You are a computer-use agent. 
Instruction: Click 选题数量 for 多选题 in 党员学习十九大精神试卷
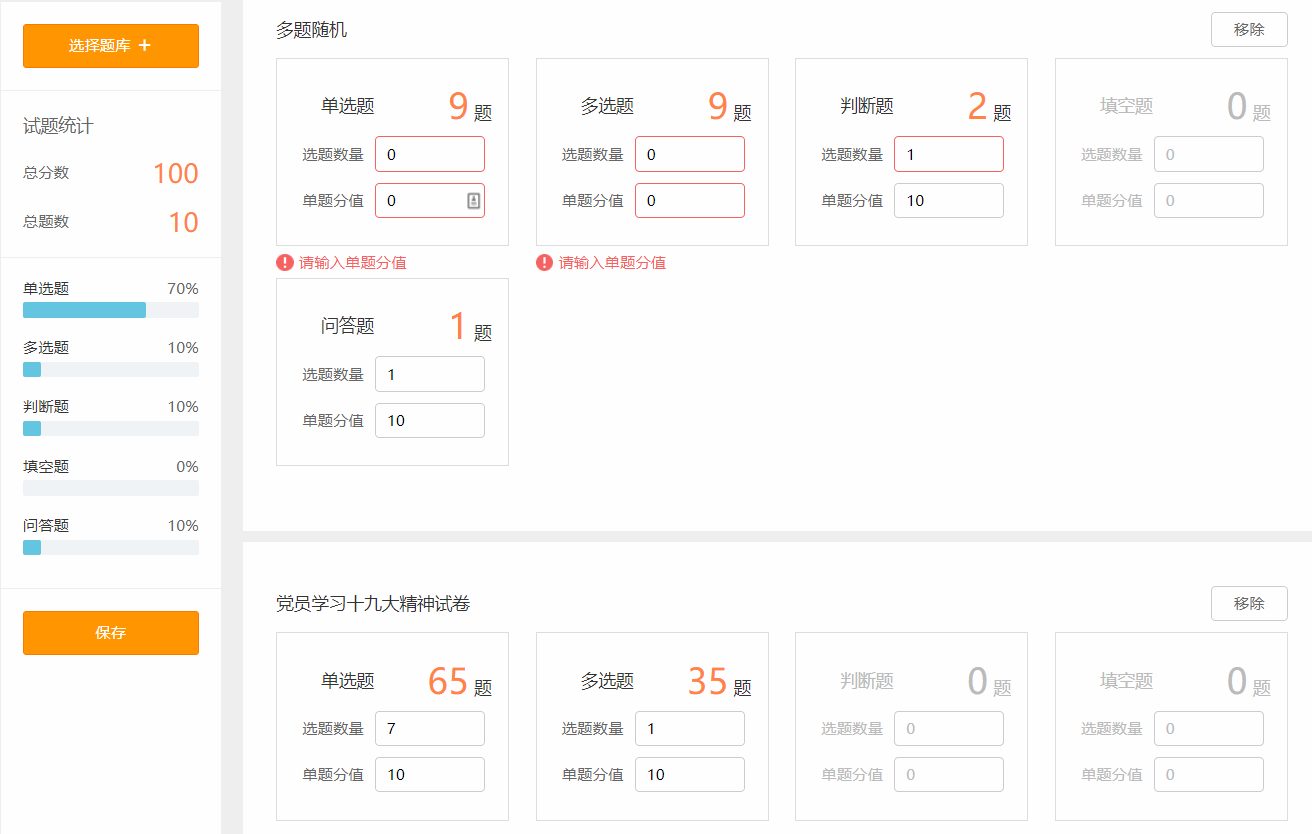[689, 729]
